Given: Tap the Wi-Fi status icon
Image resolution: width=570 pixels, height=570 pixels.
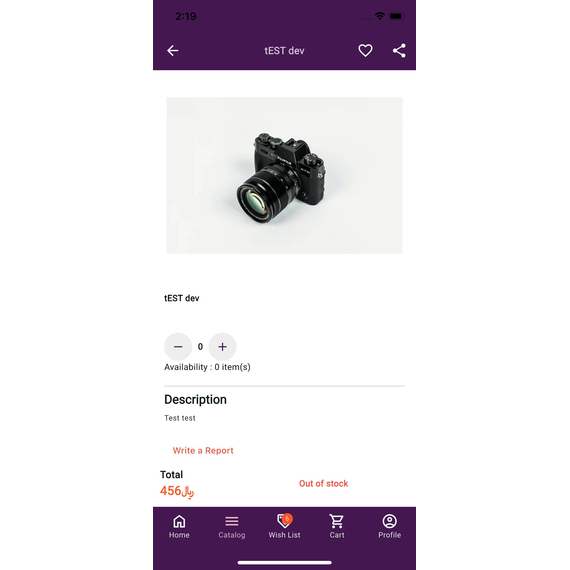Looking at the screenshot, I should [x=380, y=16].
